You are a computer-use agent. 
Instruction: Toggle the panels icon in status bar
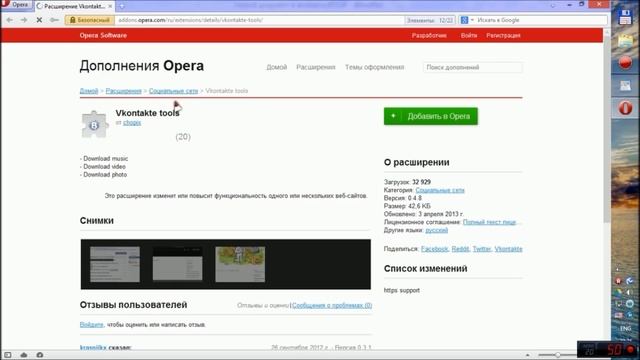(8, 355)
